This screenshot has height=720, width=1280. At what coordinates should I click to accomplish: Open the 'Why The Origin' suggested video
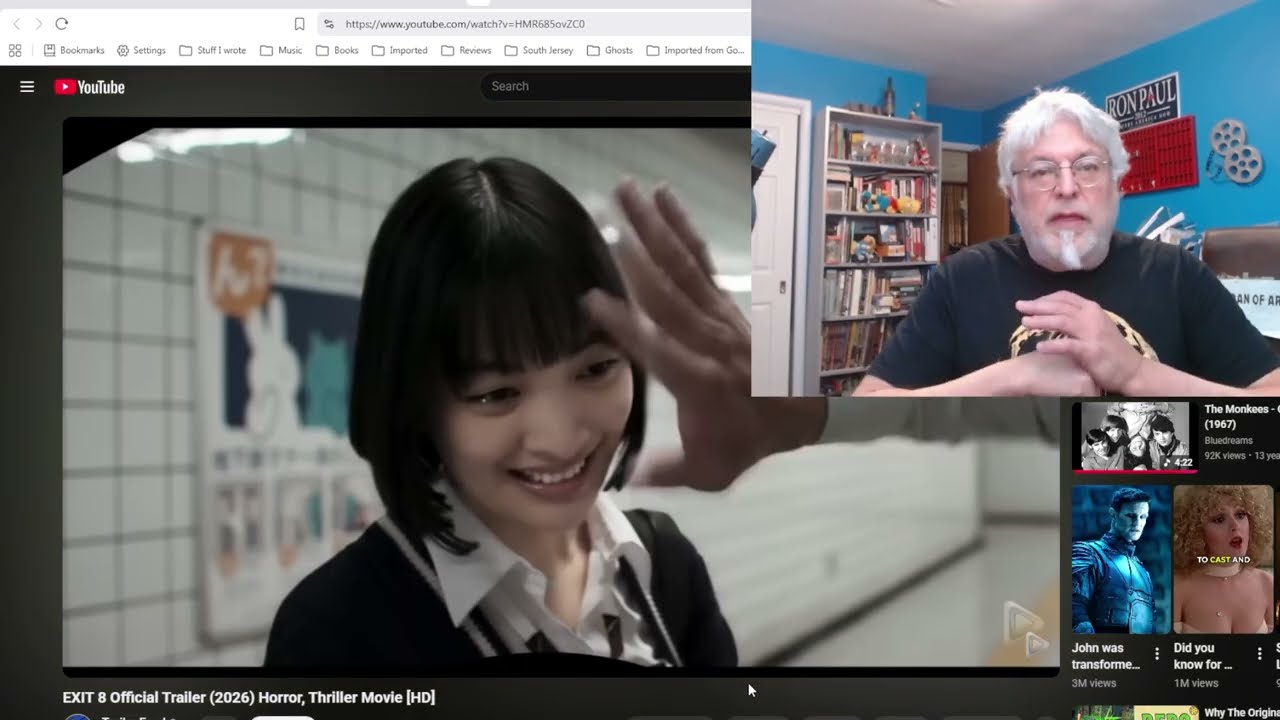[1241, 713]
